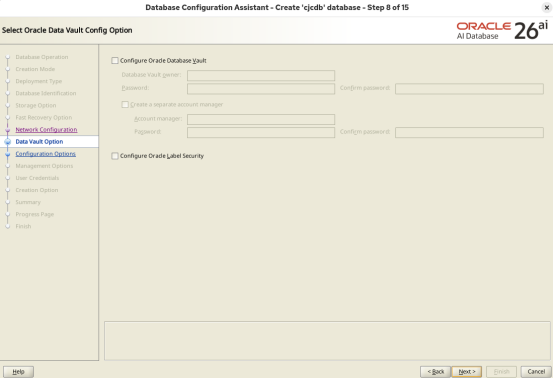The image size is (554, 378).
Task: Click the Deployment Type step label
Action: pos(39,81)
